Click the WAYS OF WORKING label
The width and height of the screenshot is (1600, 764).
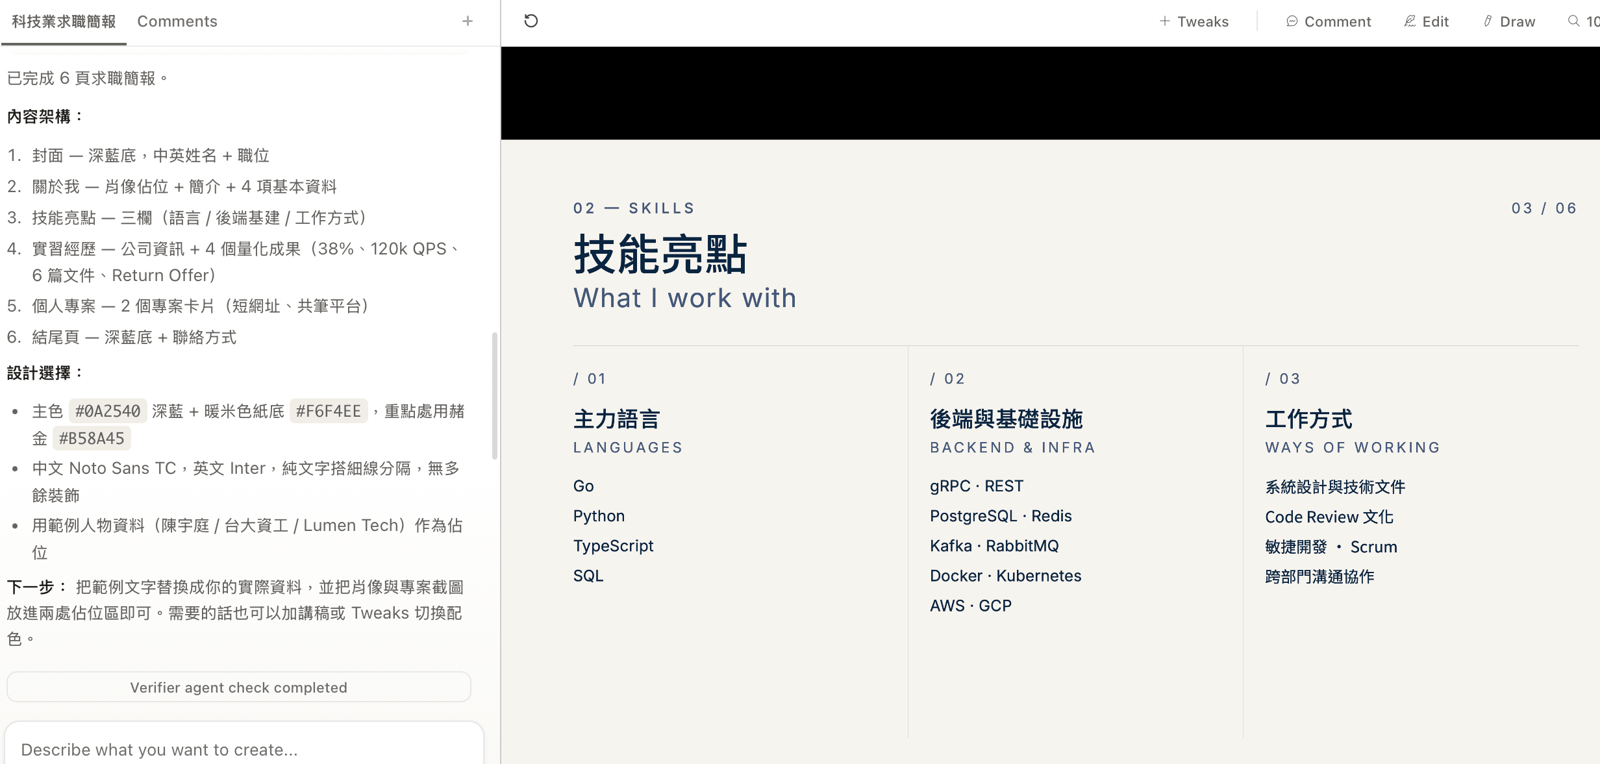pos(1353,448)
